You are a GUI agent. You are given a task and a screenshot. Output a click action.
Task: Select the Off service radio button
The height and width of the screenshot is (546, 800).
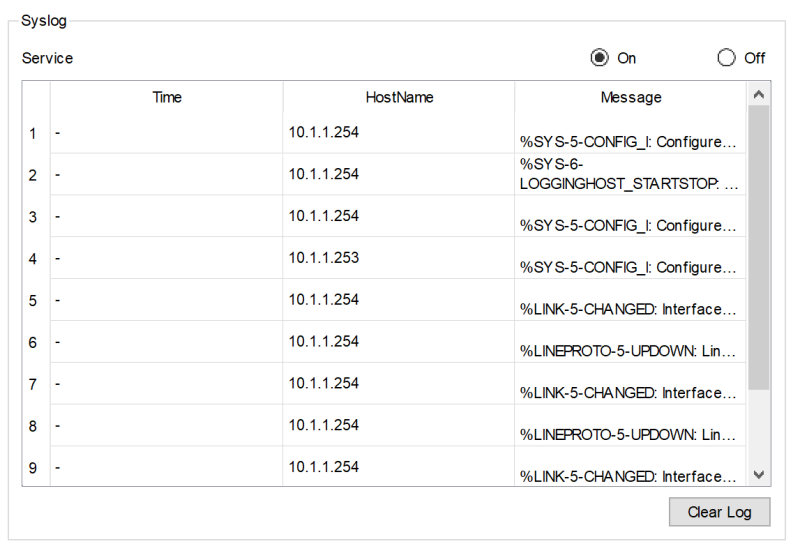(727, 58)
